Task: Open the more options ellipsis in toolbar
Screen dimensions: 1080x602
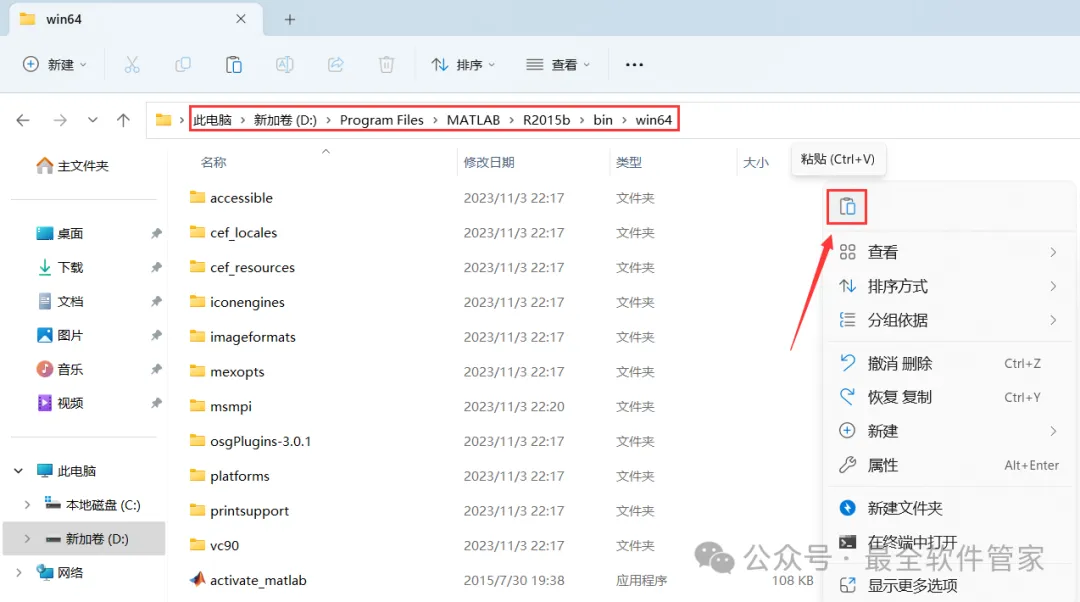Action: coord(634,65)
